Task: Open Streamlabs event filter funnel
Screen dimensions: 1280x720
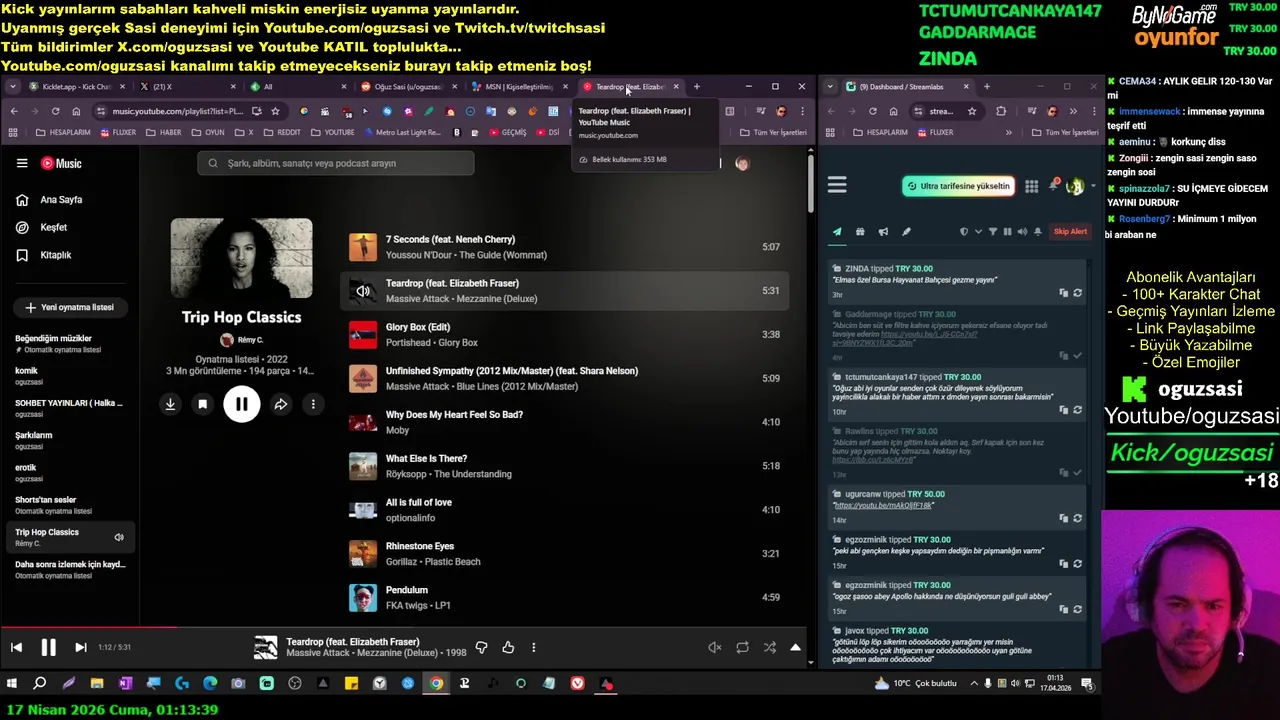Action: tap(992, 232)
